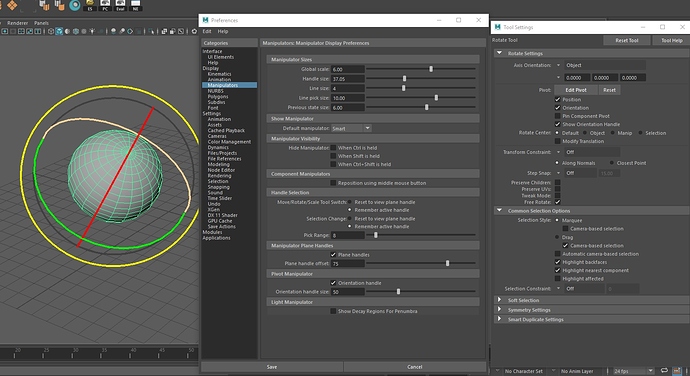Click the ES shelf icon
690x376 pixels.
90,5
